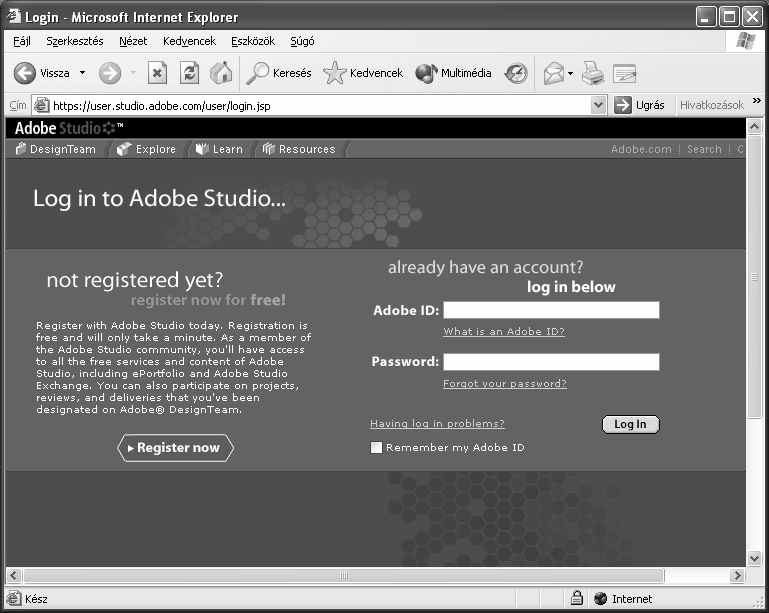The height and width of the screenshot is (613, 769).
Task: Open Keresés search magnifier
Action: point(279,74)
